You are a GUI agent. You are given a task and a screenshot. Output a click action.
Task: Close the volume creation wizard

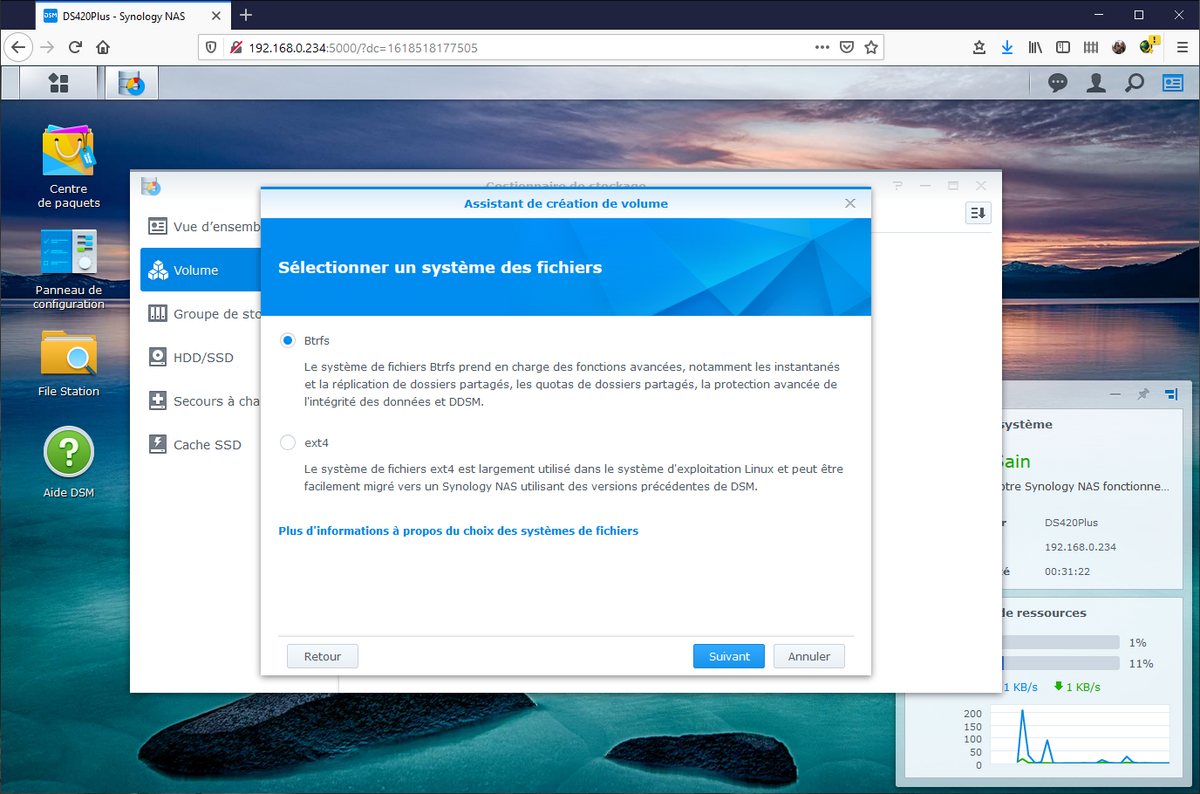850,203
